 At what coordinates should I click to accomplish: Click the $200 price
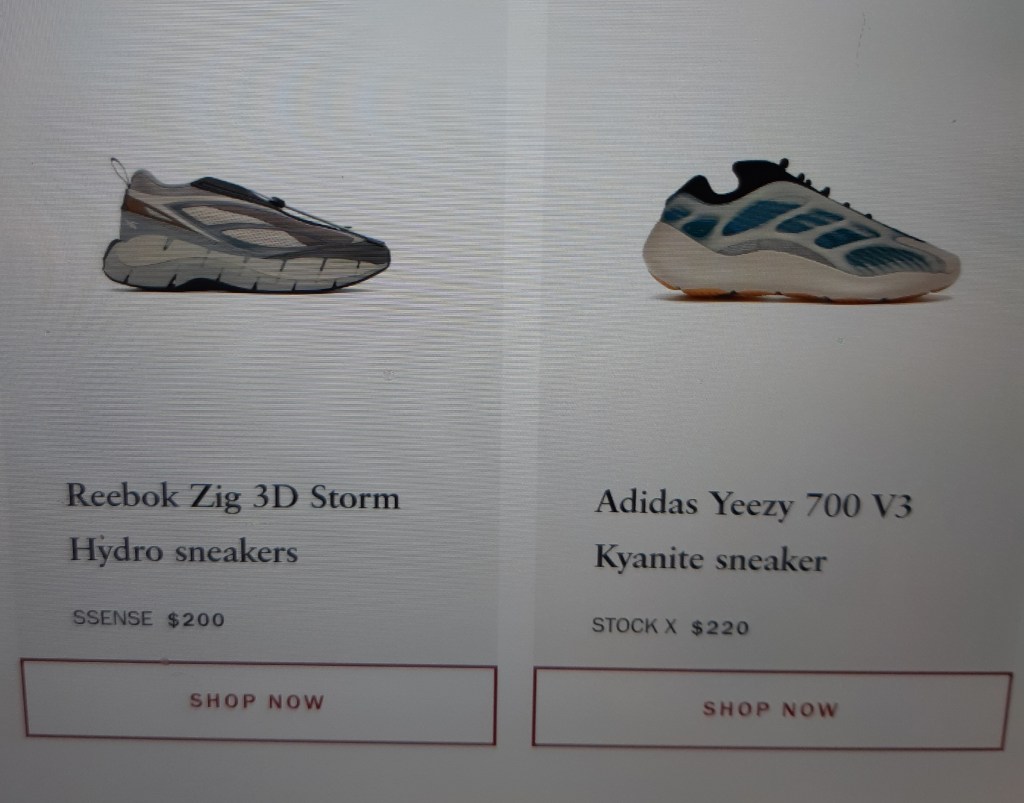pyautogui.click(x=196, y=619)
